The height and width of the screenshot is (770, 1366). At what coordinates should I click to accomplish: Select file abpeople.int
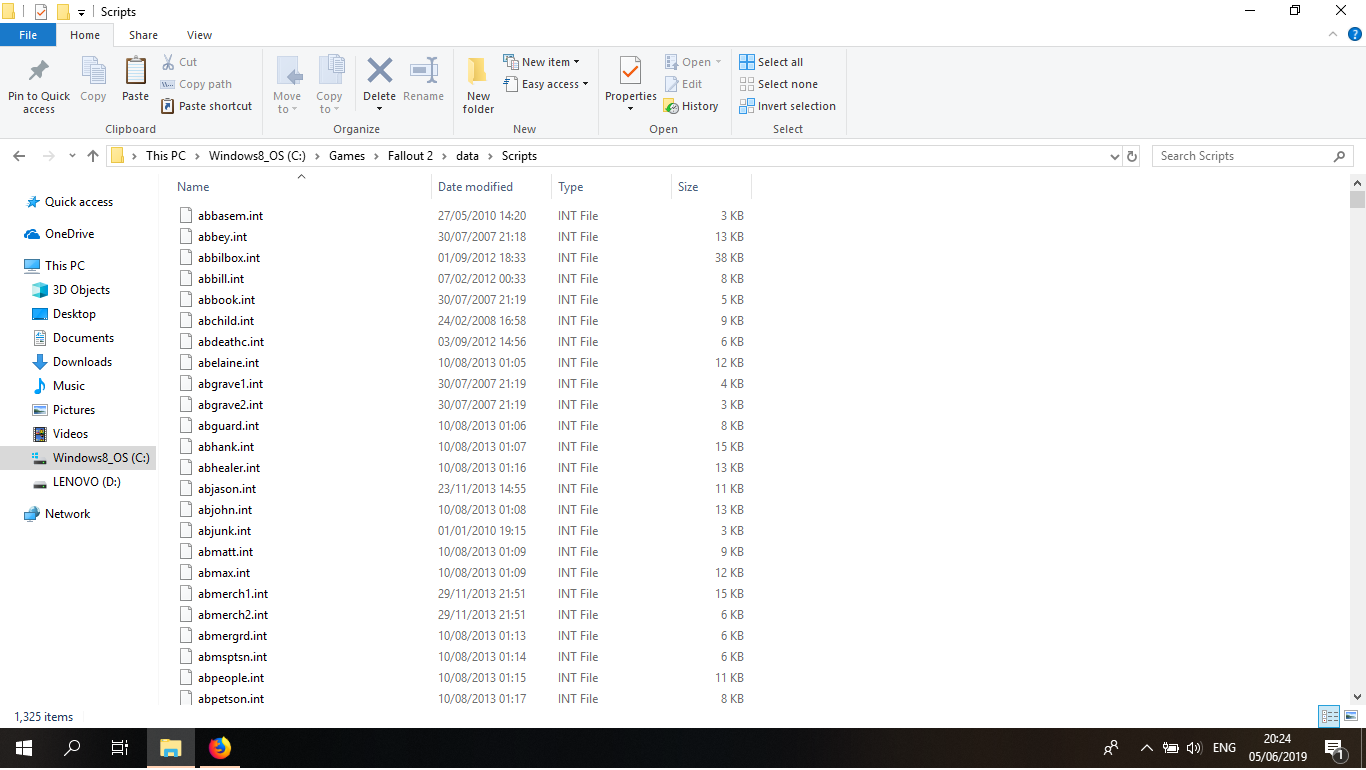(231, 678)
